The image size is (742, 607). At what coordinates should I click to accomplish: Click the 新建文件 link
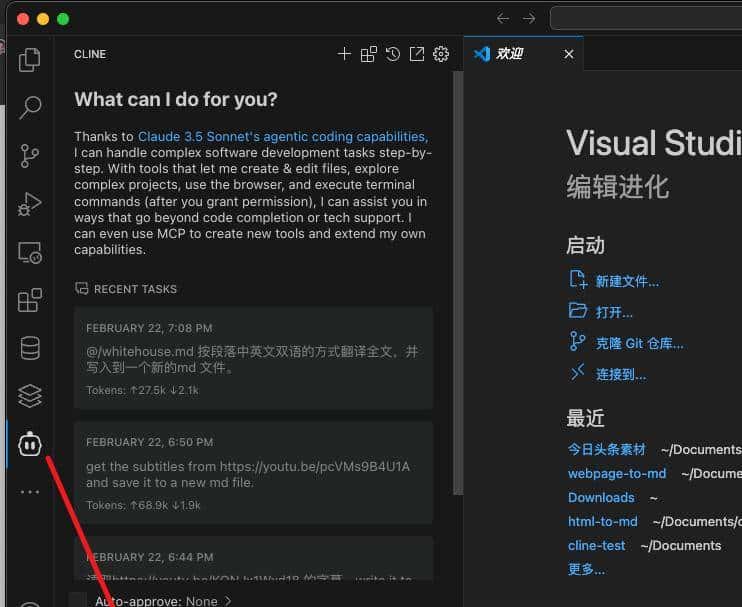pos(627,282)
